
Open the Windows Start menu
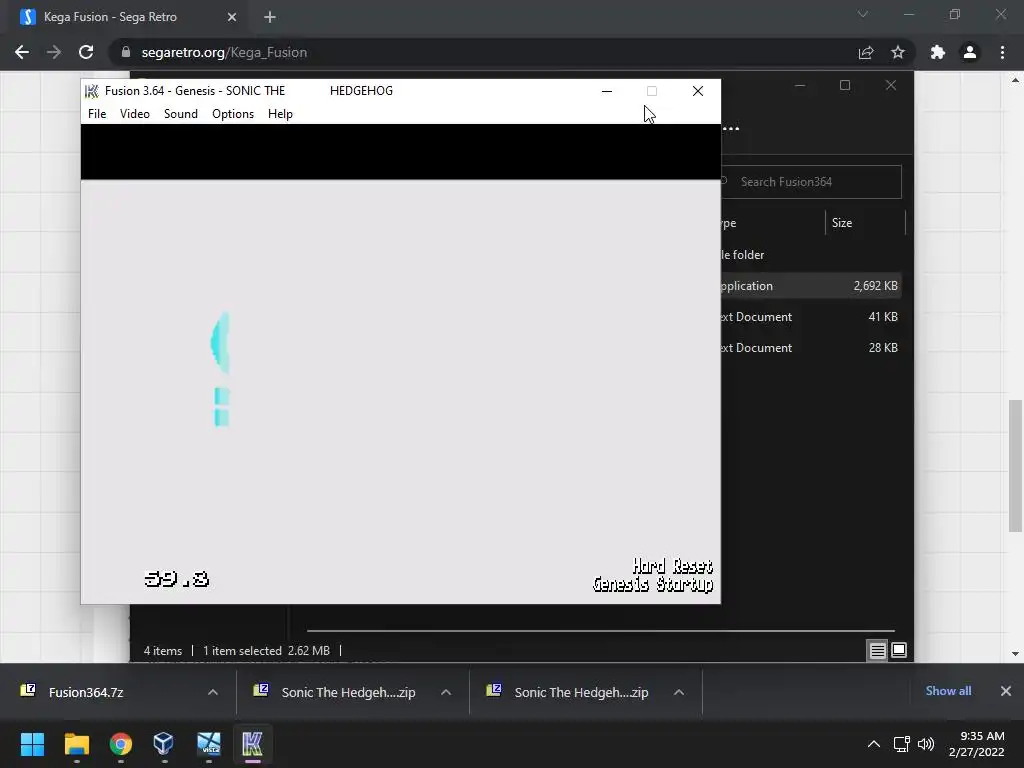32,744
